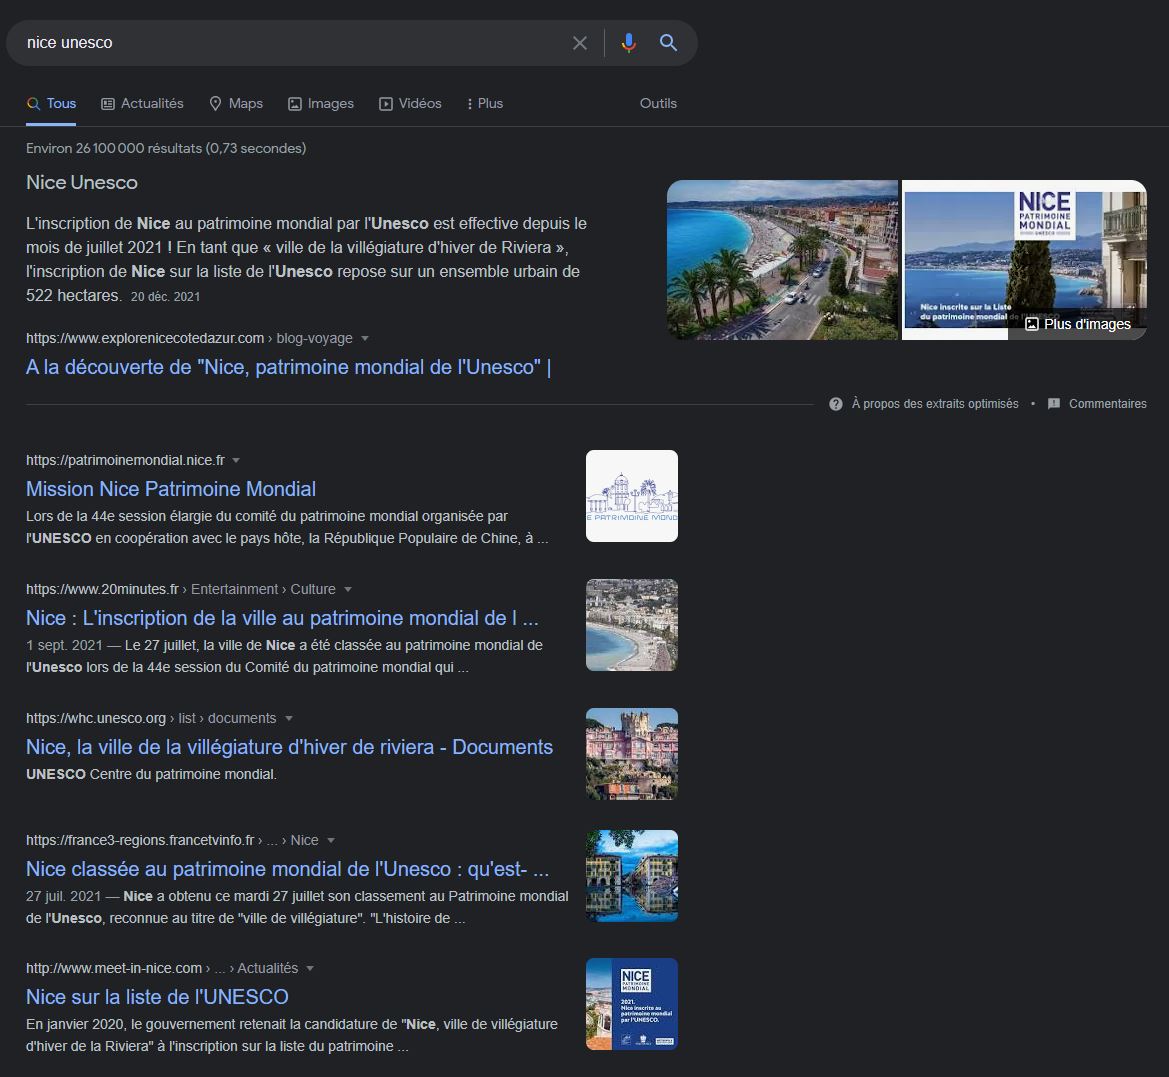The image size is (1169, 1077).
Task: Open the NICE Patrimoine Mondial featured image
Action: click(1024, 260)
